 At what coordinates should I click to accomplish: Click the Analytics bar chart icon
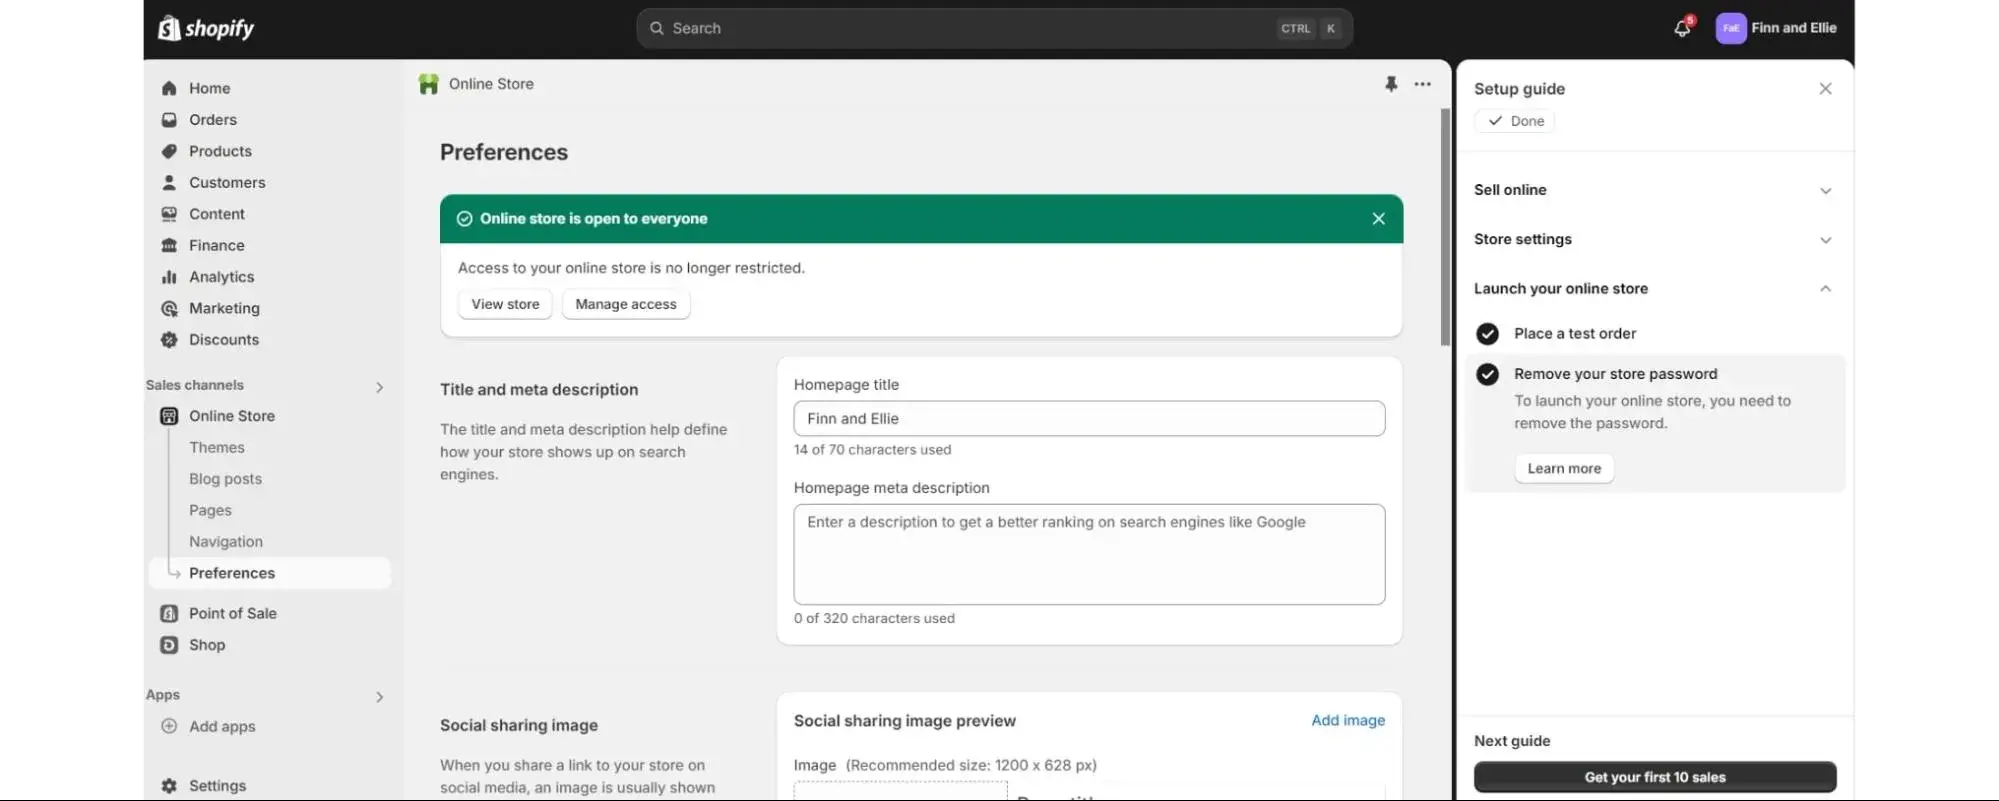pos(169,277)
